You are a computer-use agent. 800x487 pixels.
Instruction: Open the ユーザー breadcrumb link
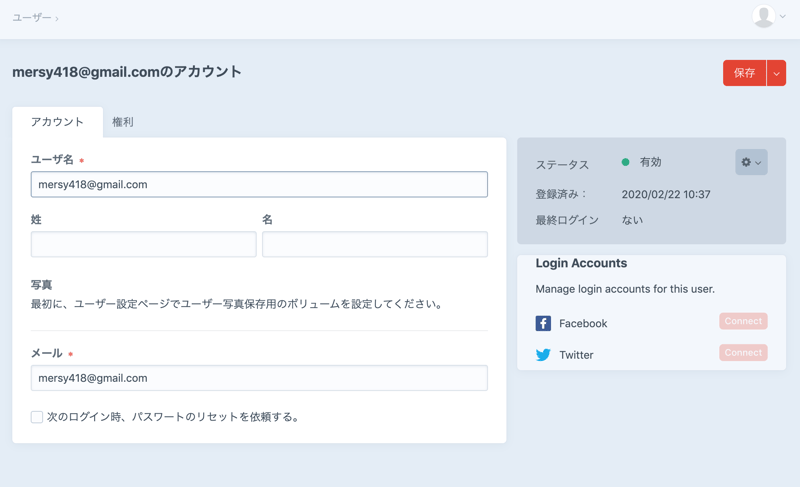click(x=32, y=18)
